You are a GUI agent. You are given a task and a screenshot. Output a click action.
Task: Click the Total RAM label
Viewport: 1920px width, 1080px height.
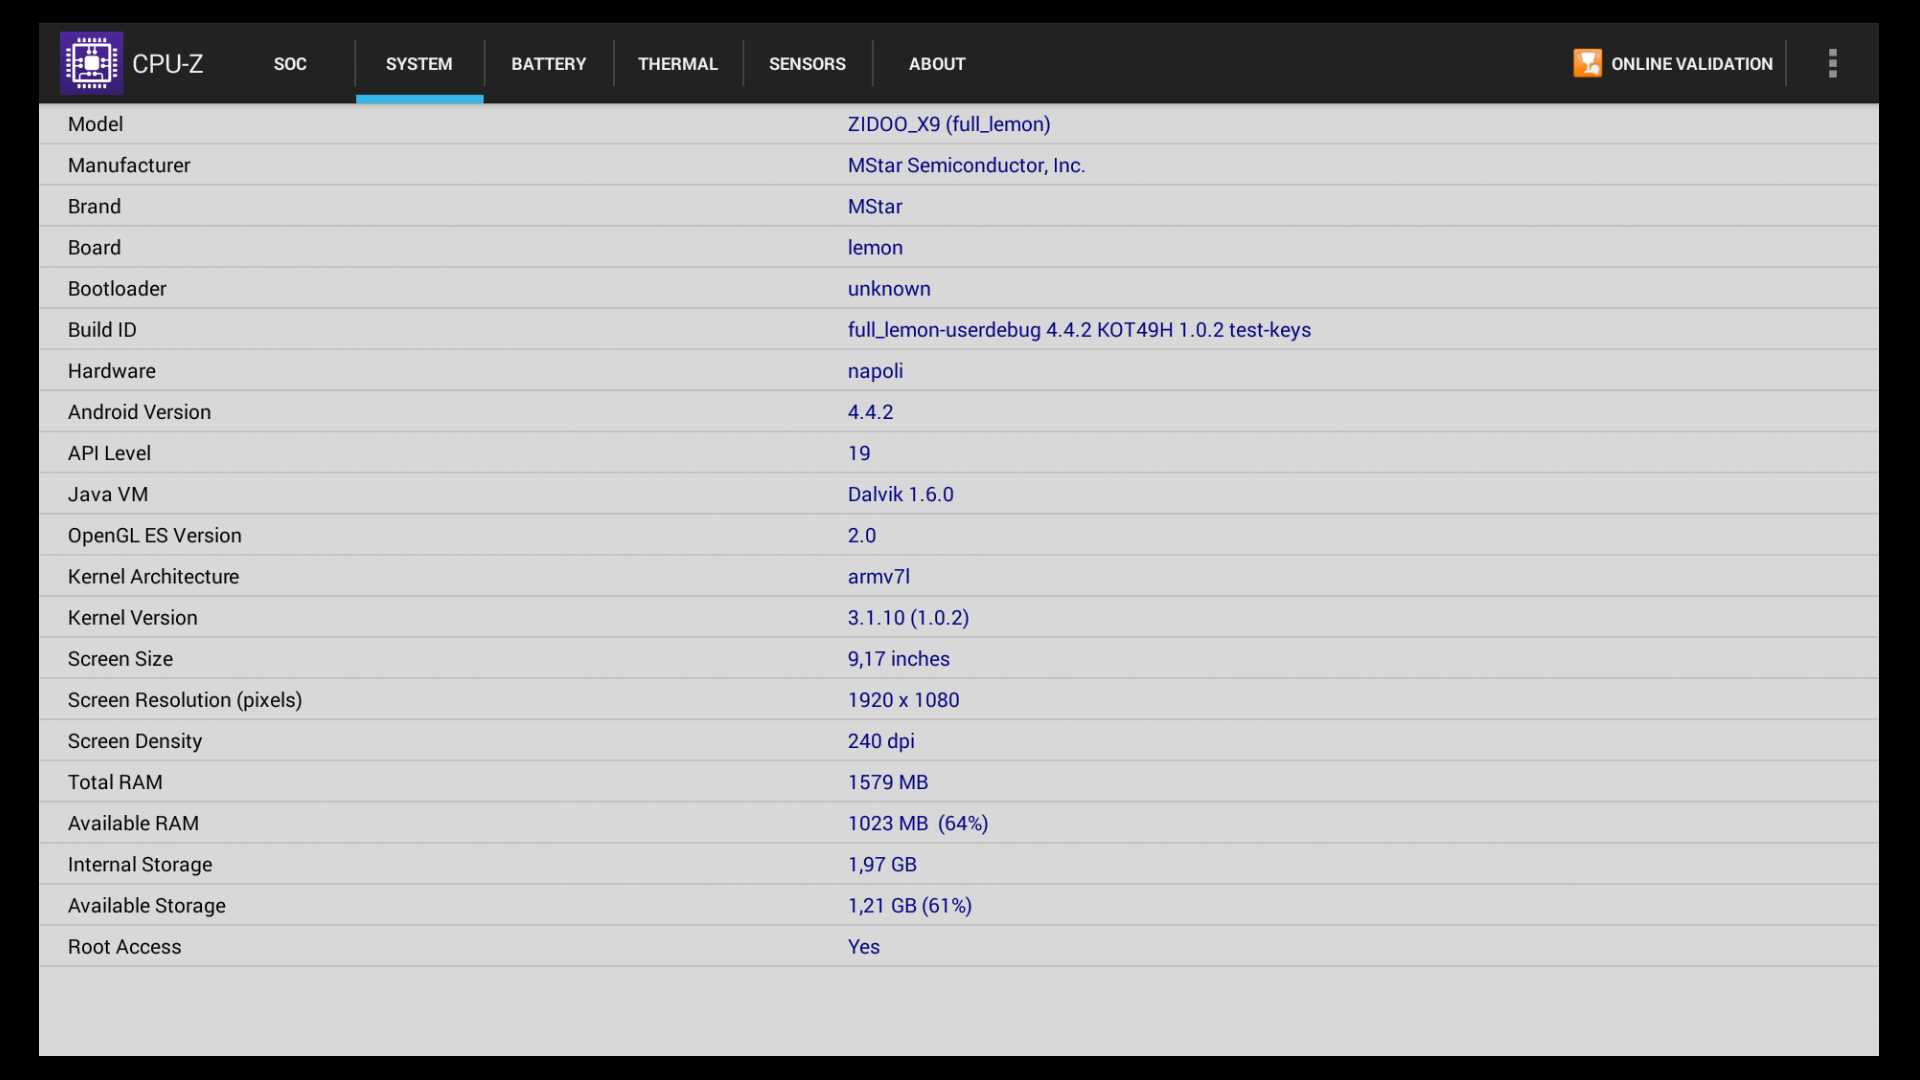point(115,782)
